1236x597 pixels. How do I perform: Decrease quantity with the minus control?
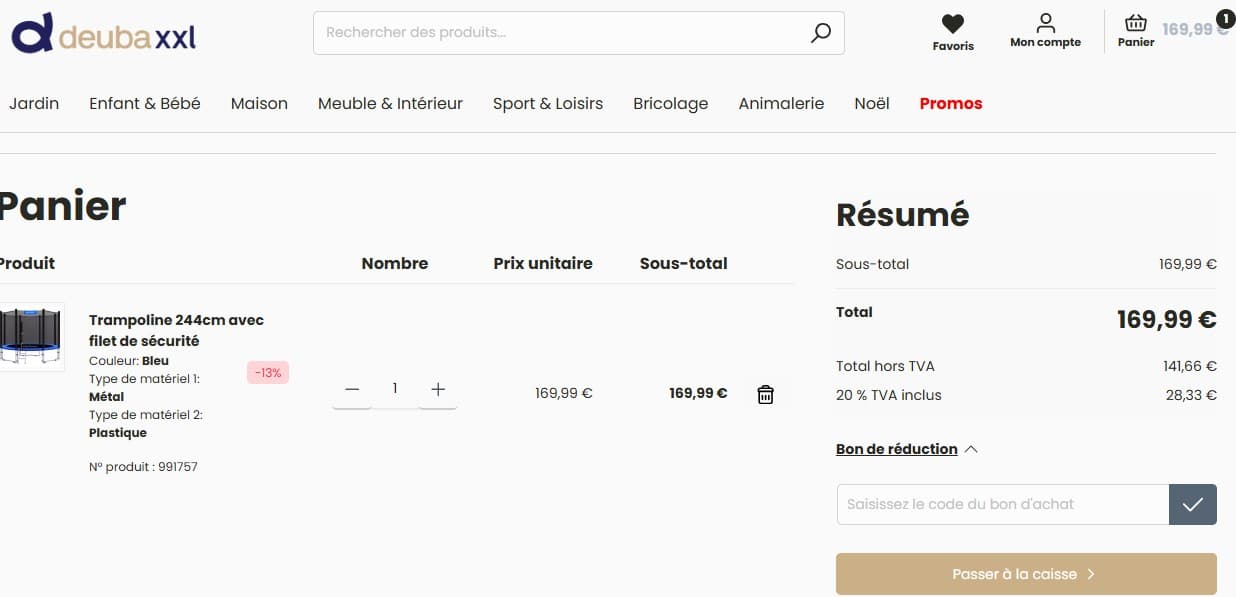(x=351, y=389)
